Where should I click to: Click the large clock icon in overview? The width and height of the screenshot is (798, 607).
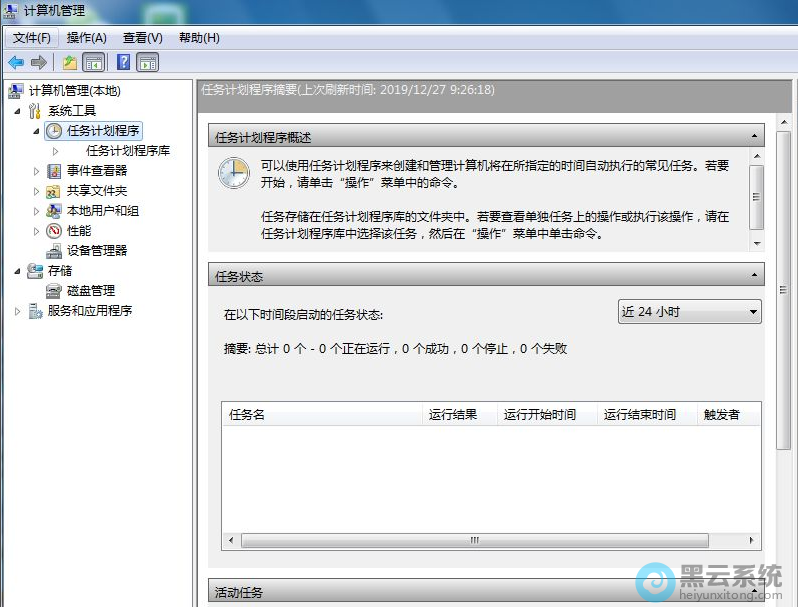(234, 173)
